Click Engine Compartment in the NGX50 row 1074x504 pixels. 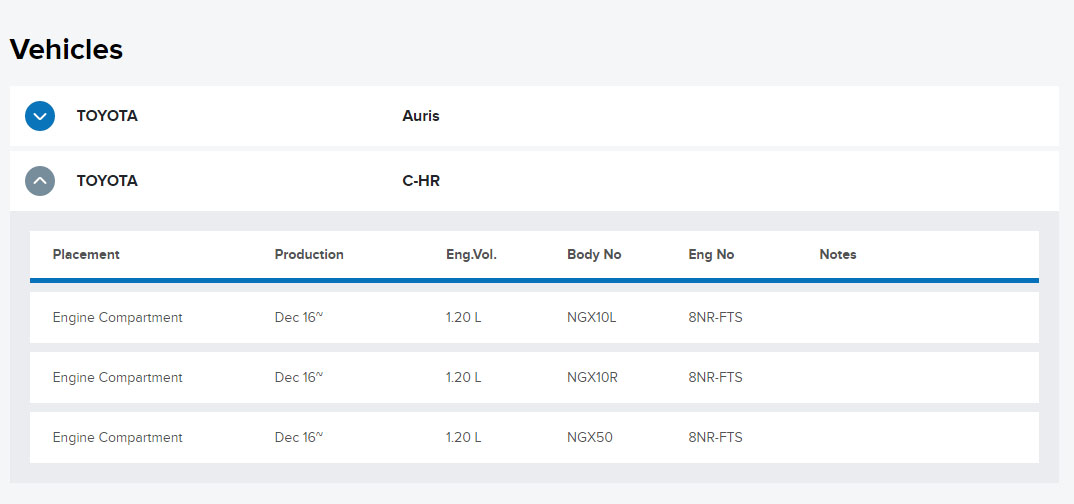click(x=118, y=437)
